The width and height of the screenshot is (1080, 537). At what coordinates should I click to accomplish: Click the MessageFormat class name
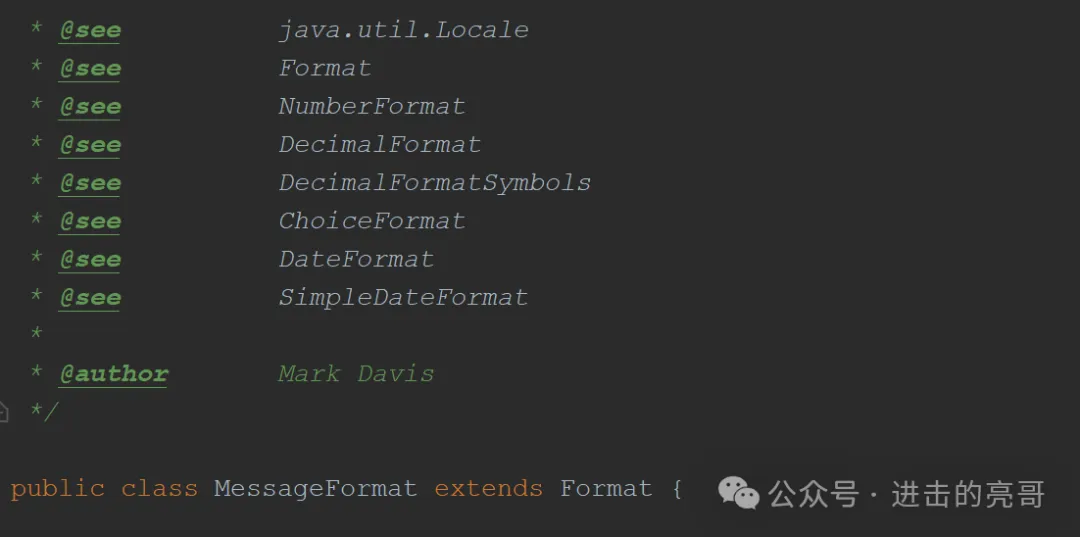[315, 489]
